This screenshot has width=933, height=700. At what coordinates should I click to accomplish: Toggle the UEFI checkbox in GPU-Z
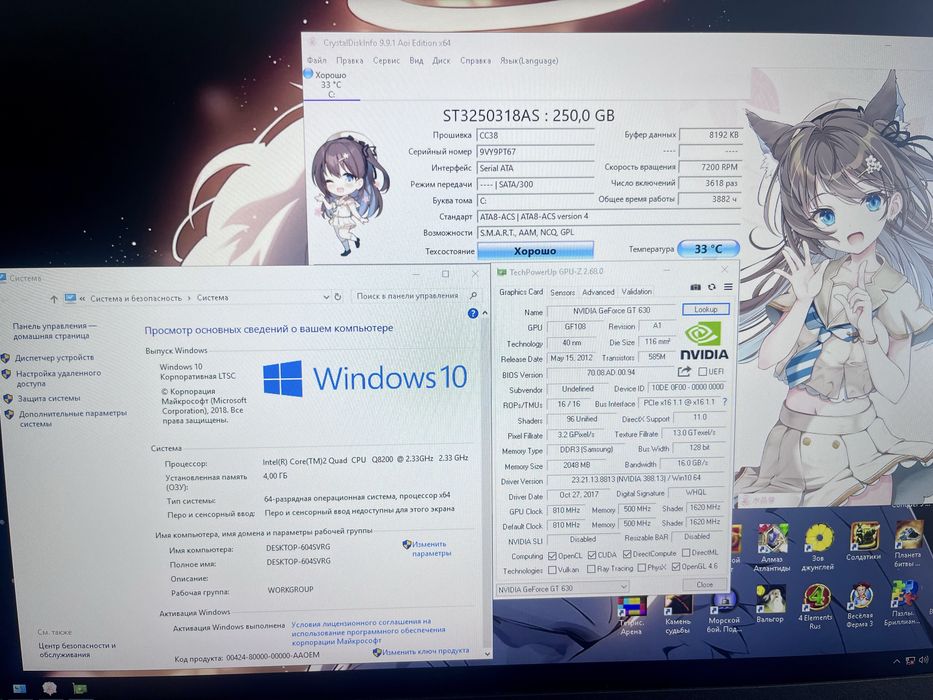tap(703, 371)
